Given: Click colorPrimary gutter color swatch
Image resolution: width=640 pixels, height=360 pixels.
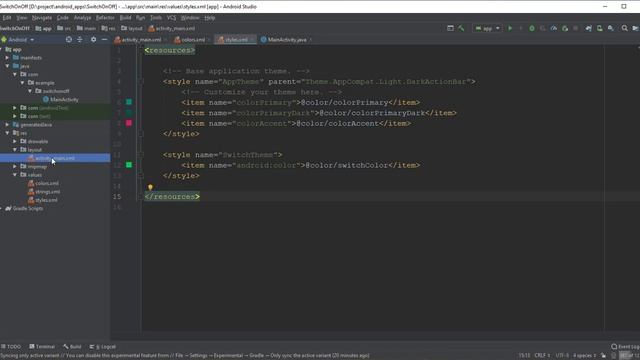Looking at the screenshot, I should click(129, 102).
